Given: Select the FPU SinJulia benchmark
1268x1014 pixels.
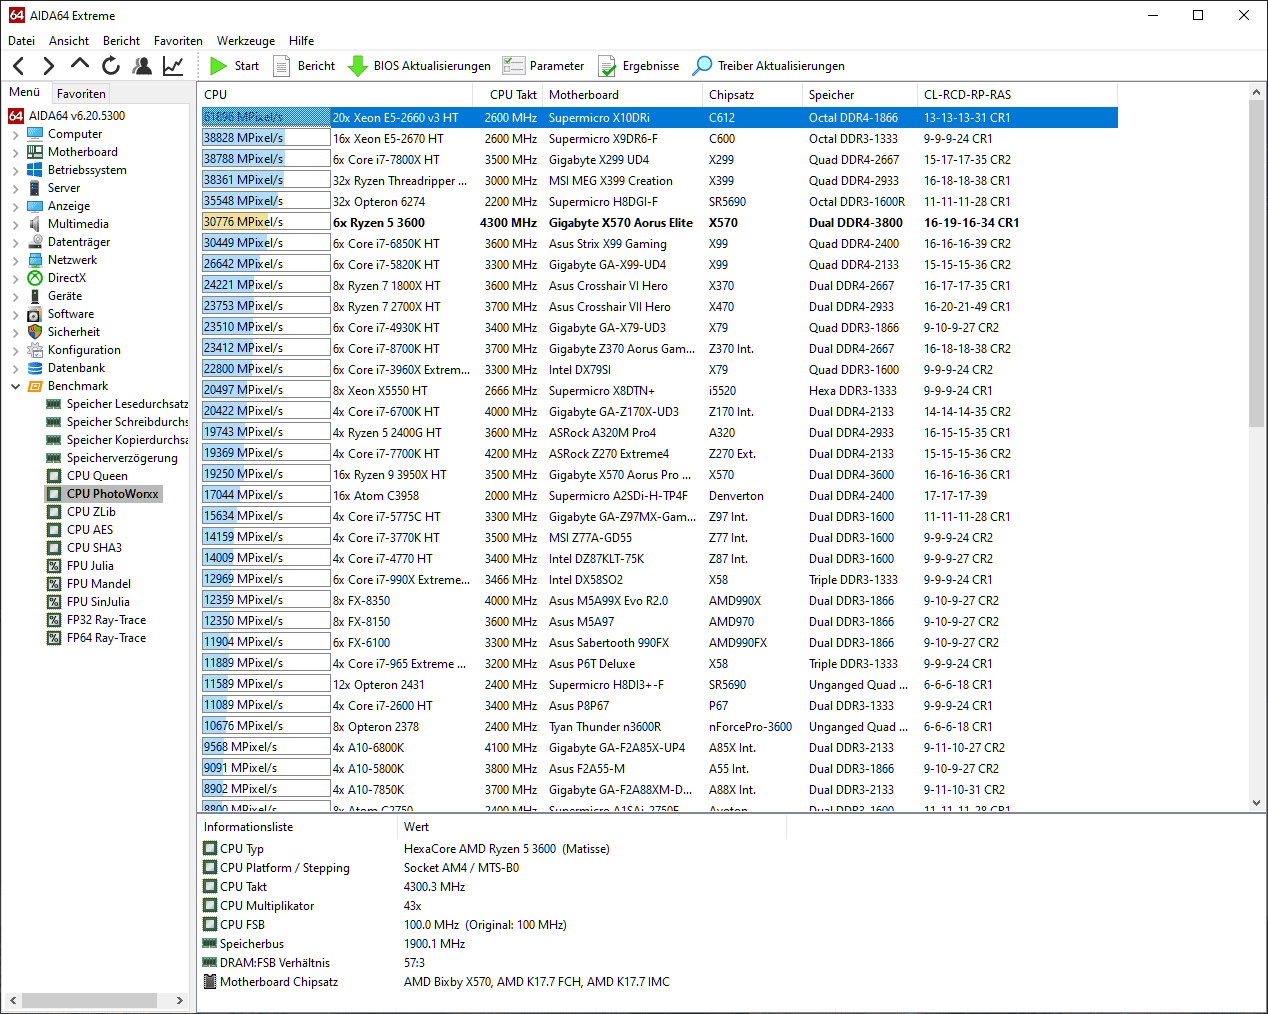Looking at the screenshot, I should point(88,602).
